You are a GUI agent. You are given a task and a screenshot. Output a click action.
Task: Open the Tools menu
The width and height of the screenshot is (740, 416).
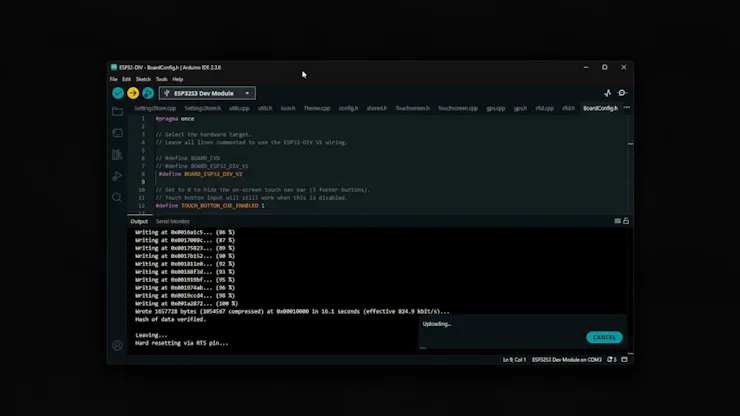click(161, 79)
